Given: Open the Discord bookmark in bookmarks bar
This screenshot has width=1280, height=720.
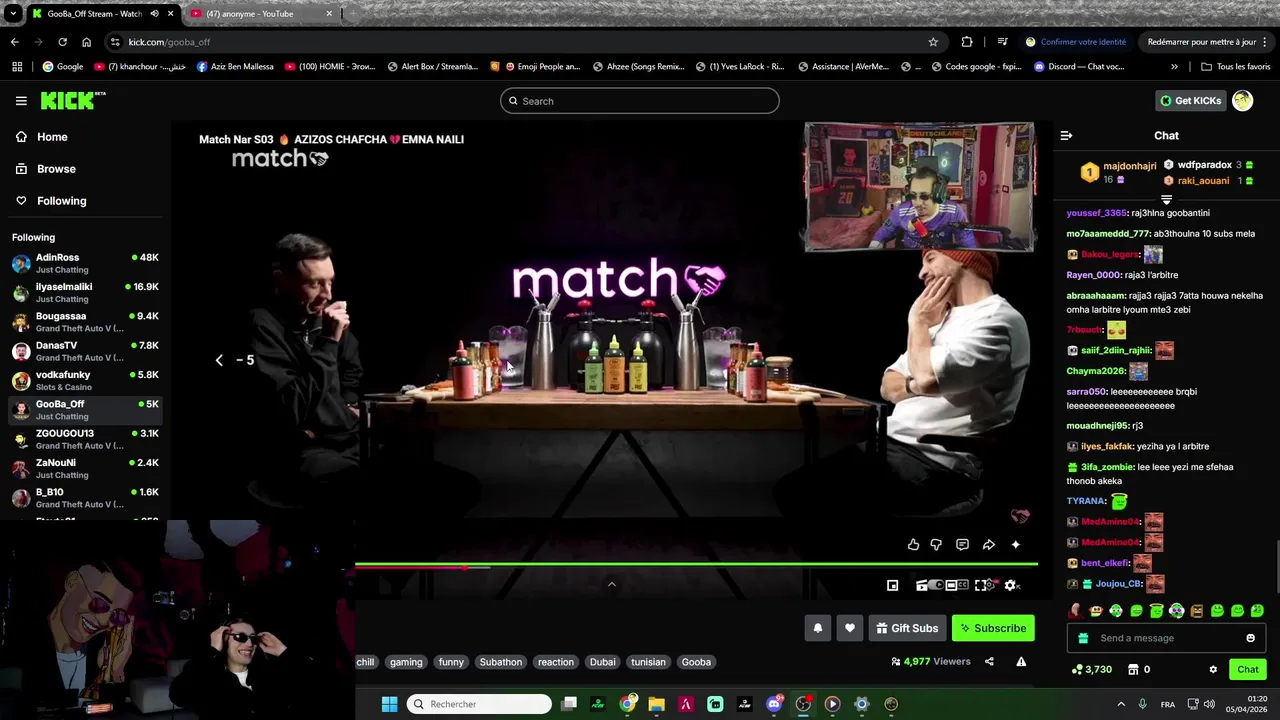Looking at the screenshot, I should 1081,67.
